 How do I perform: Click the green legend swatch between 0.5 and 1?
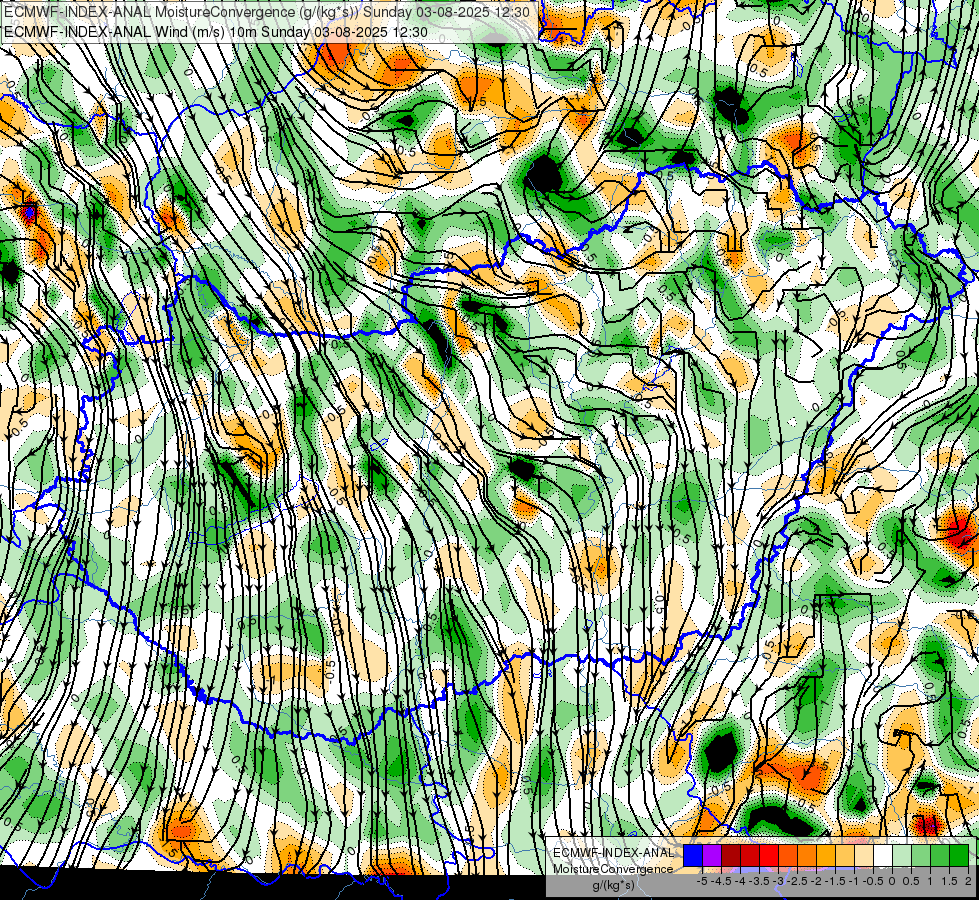(921, 856)
